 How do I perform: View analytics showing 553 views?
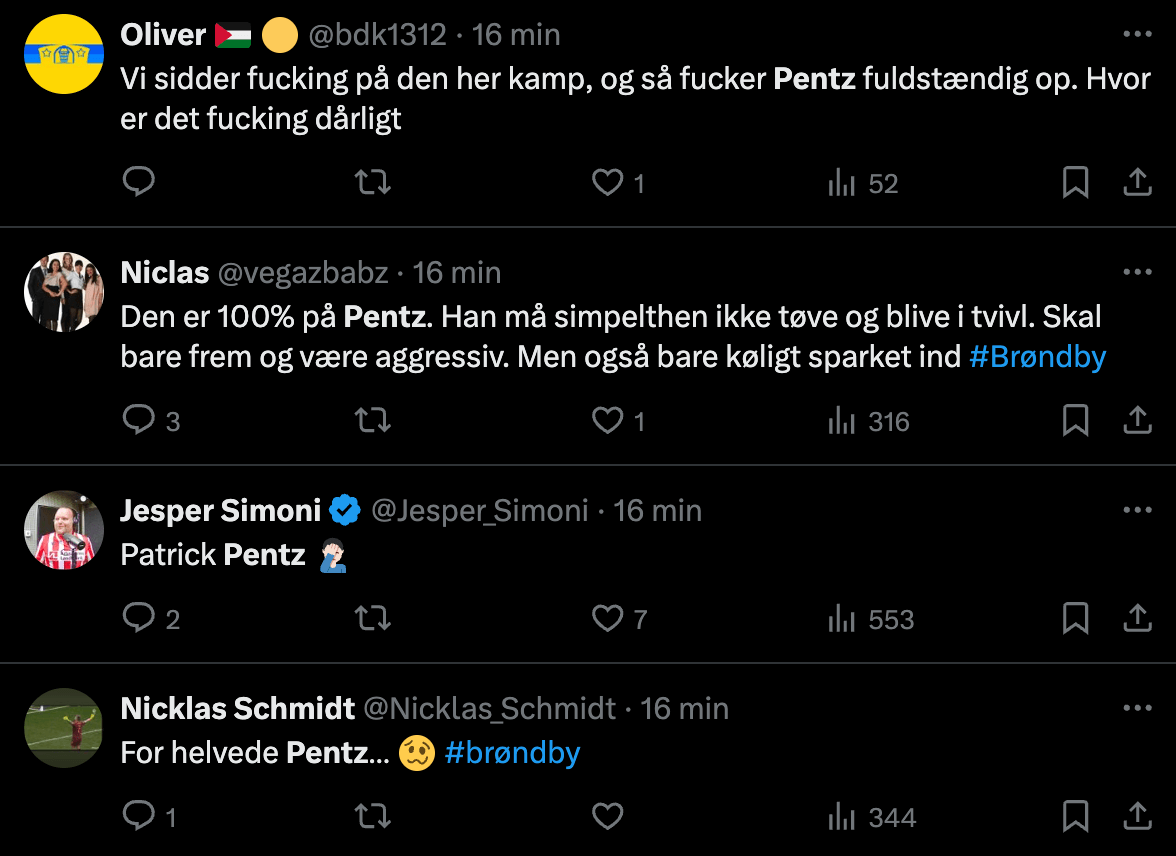click(871, 619)
